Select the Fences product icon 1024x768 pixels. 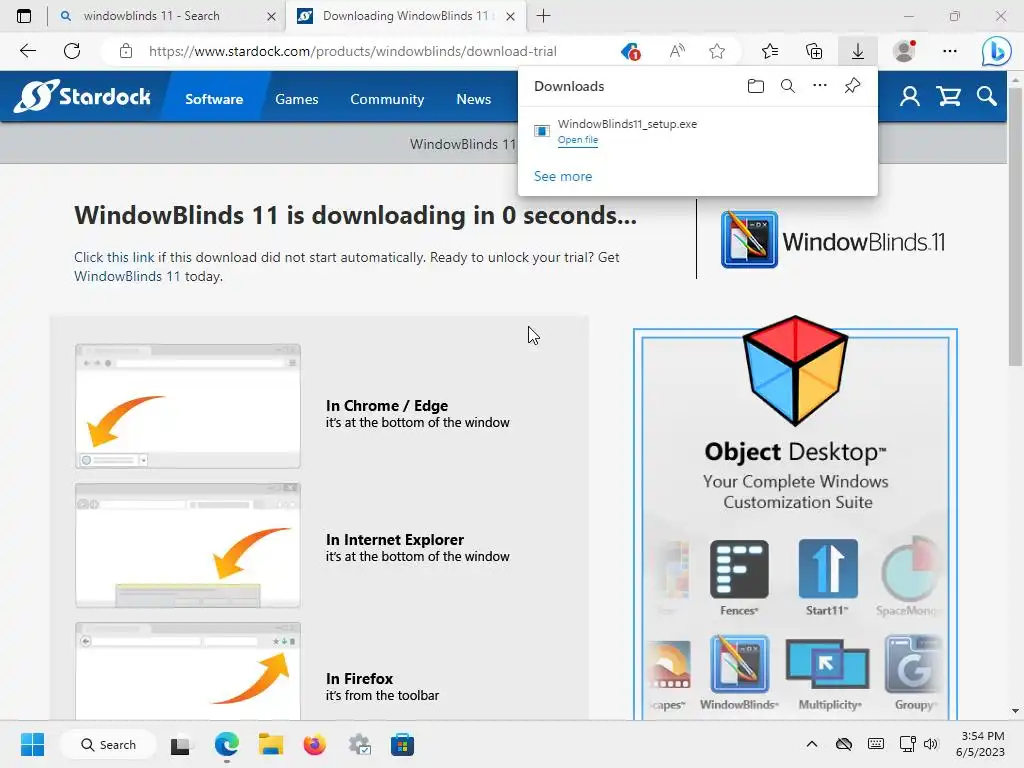point(739,569)
